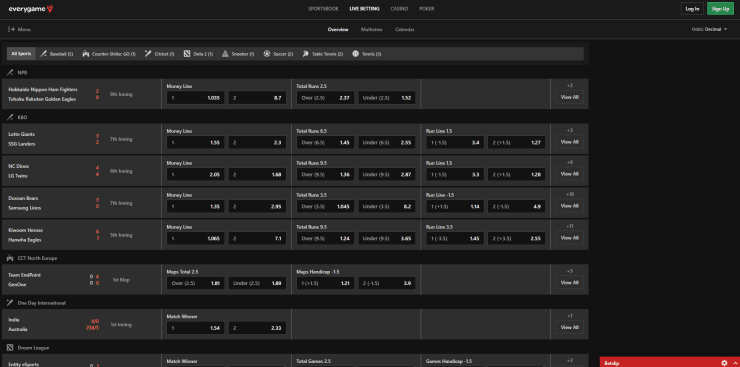This screenshot has width=740, height=367.
Task: Click the KBO league baseball icon
Action: click(10, 117)
